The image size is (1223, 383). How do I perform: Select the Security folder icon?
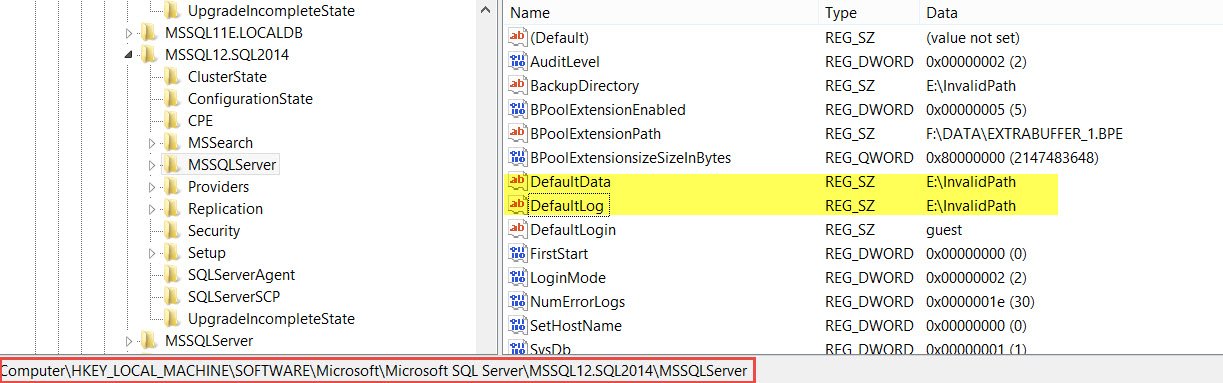point(171,231)
